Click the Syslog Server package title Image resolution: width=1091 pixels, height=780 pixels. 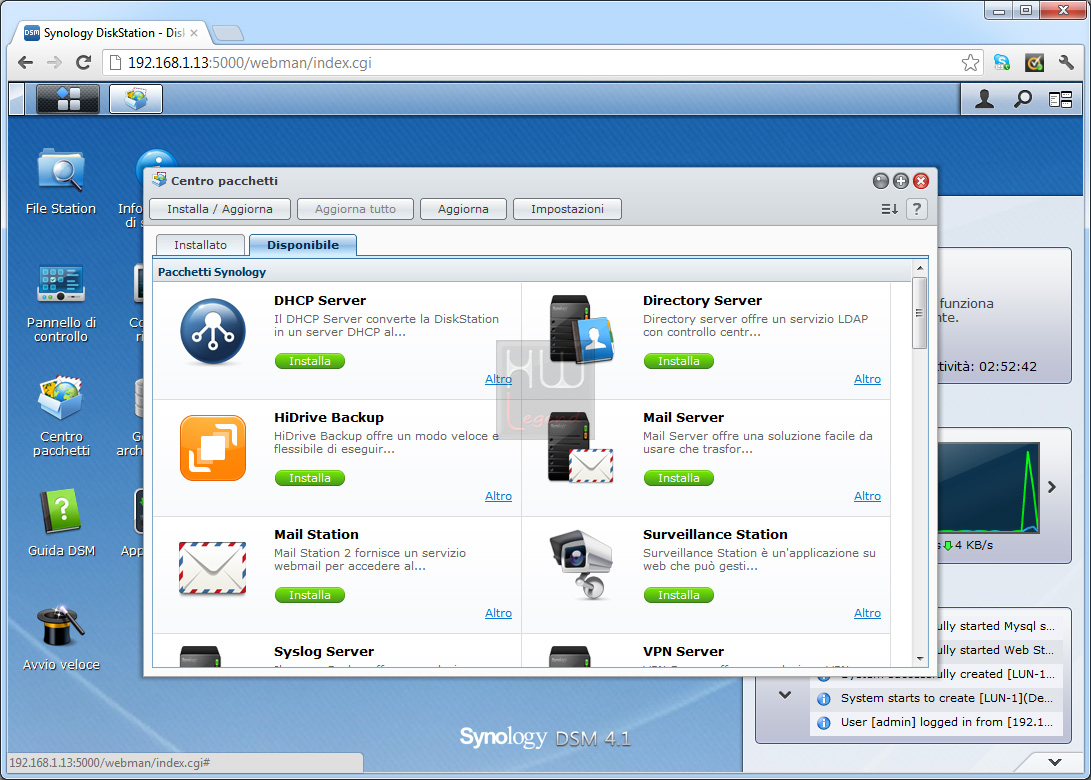coord(324,651)
